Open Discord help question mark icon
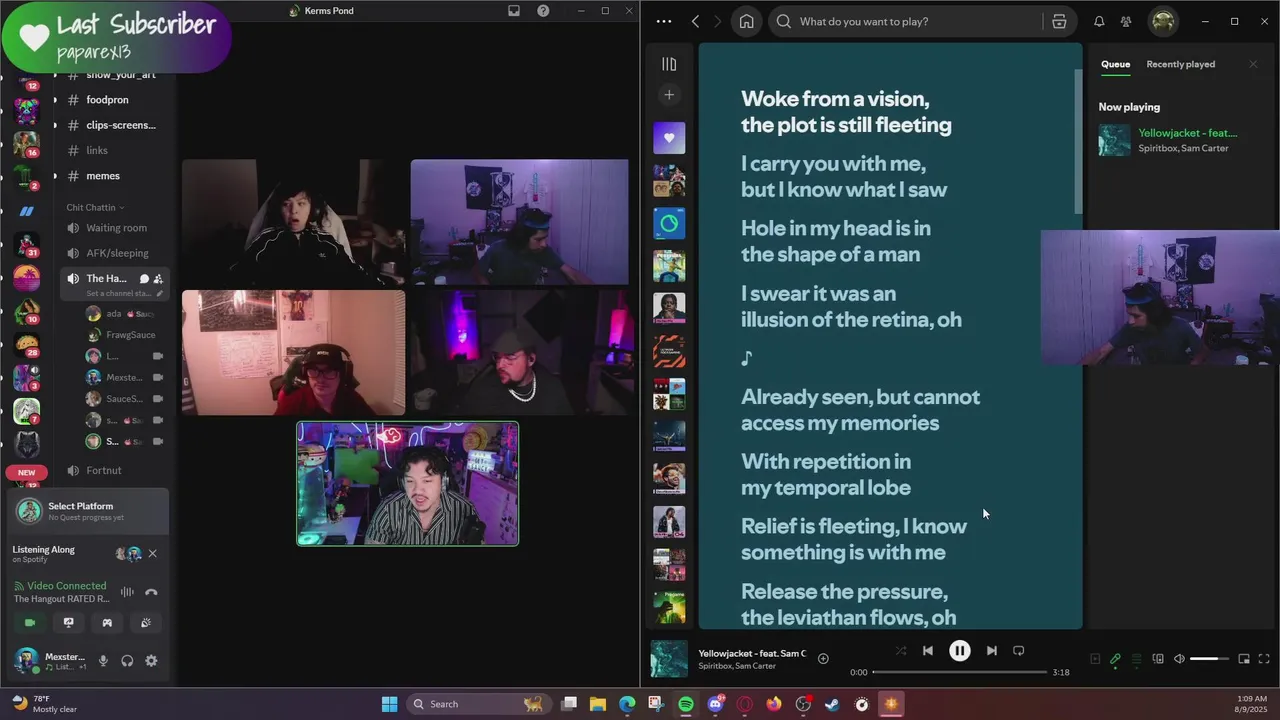This screenshot has width=1280, height=720. point(543,11)
